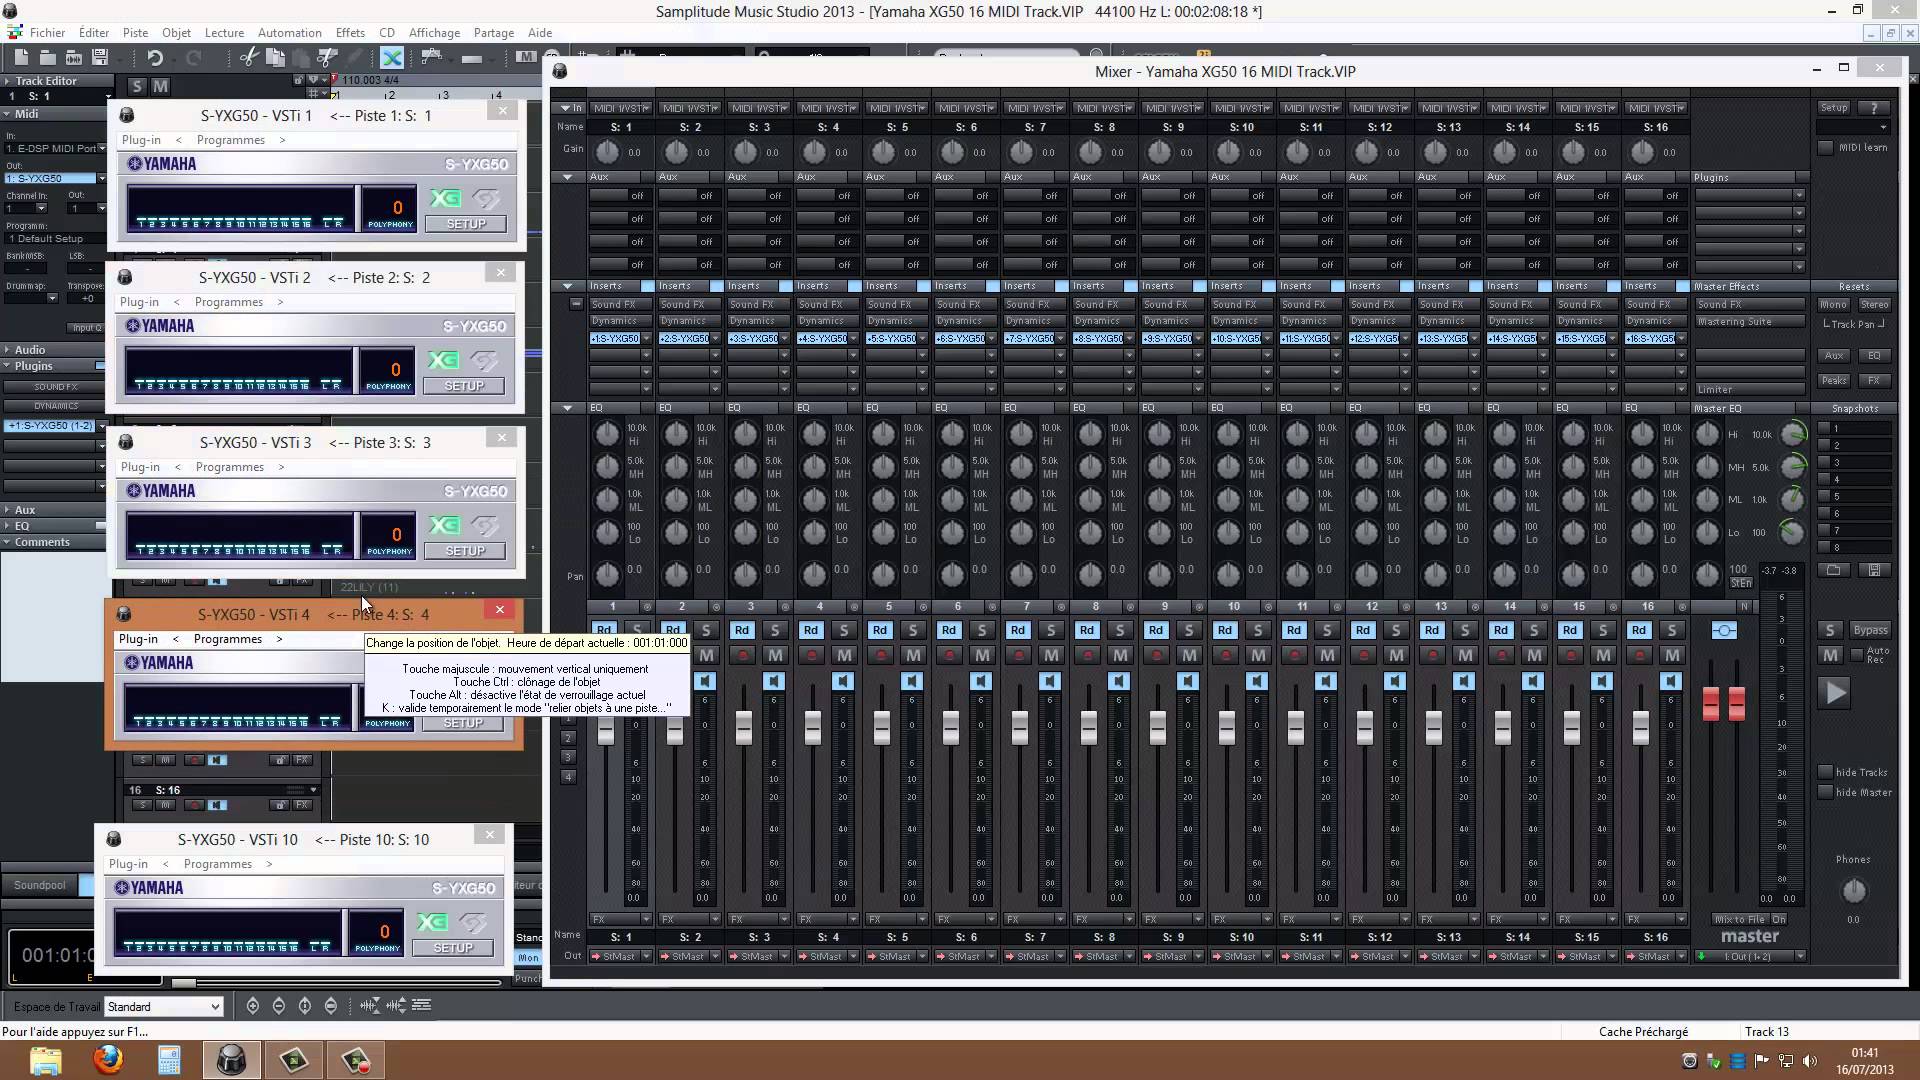Open the Espace de Travail Standard dropdown
The height and width of the screenshot is (1080, 1920).
click(x=163, y=1007)
